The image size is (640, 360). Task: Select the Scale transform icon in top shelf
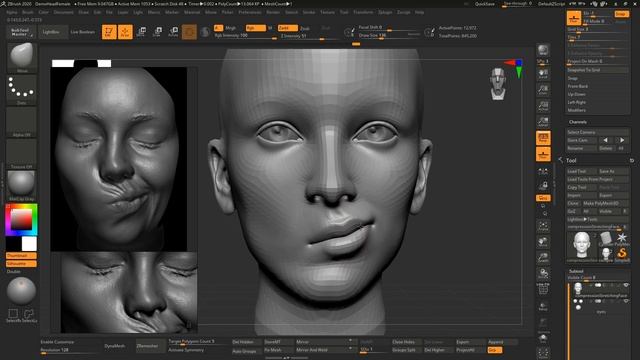157,32
